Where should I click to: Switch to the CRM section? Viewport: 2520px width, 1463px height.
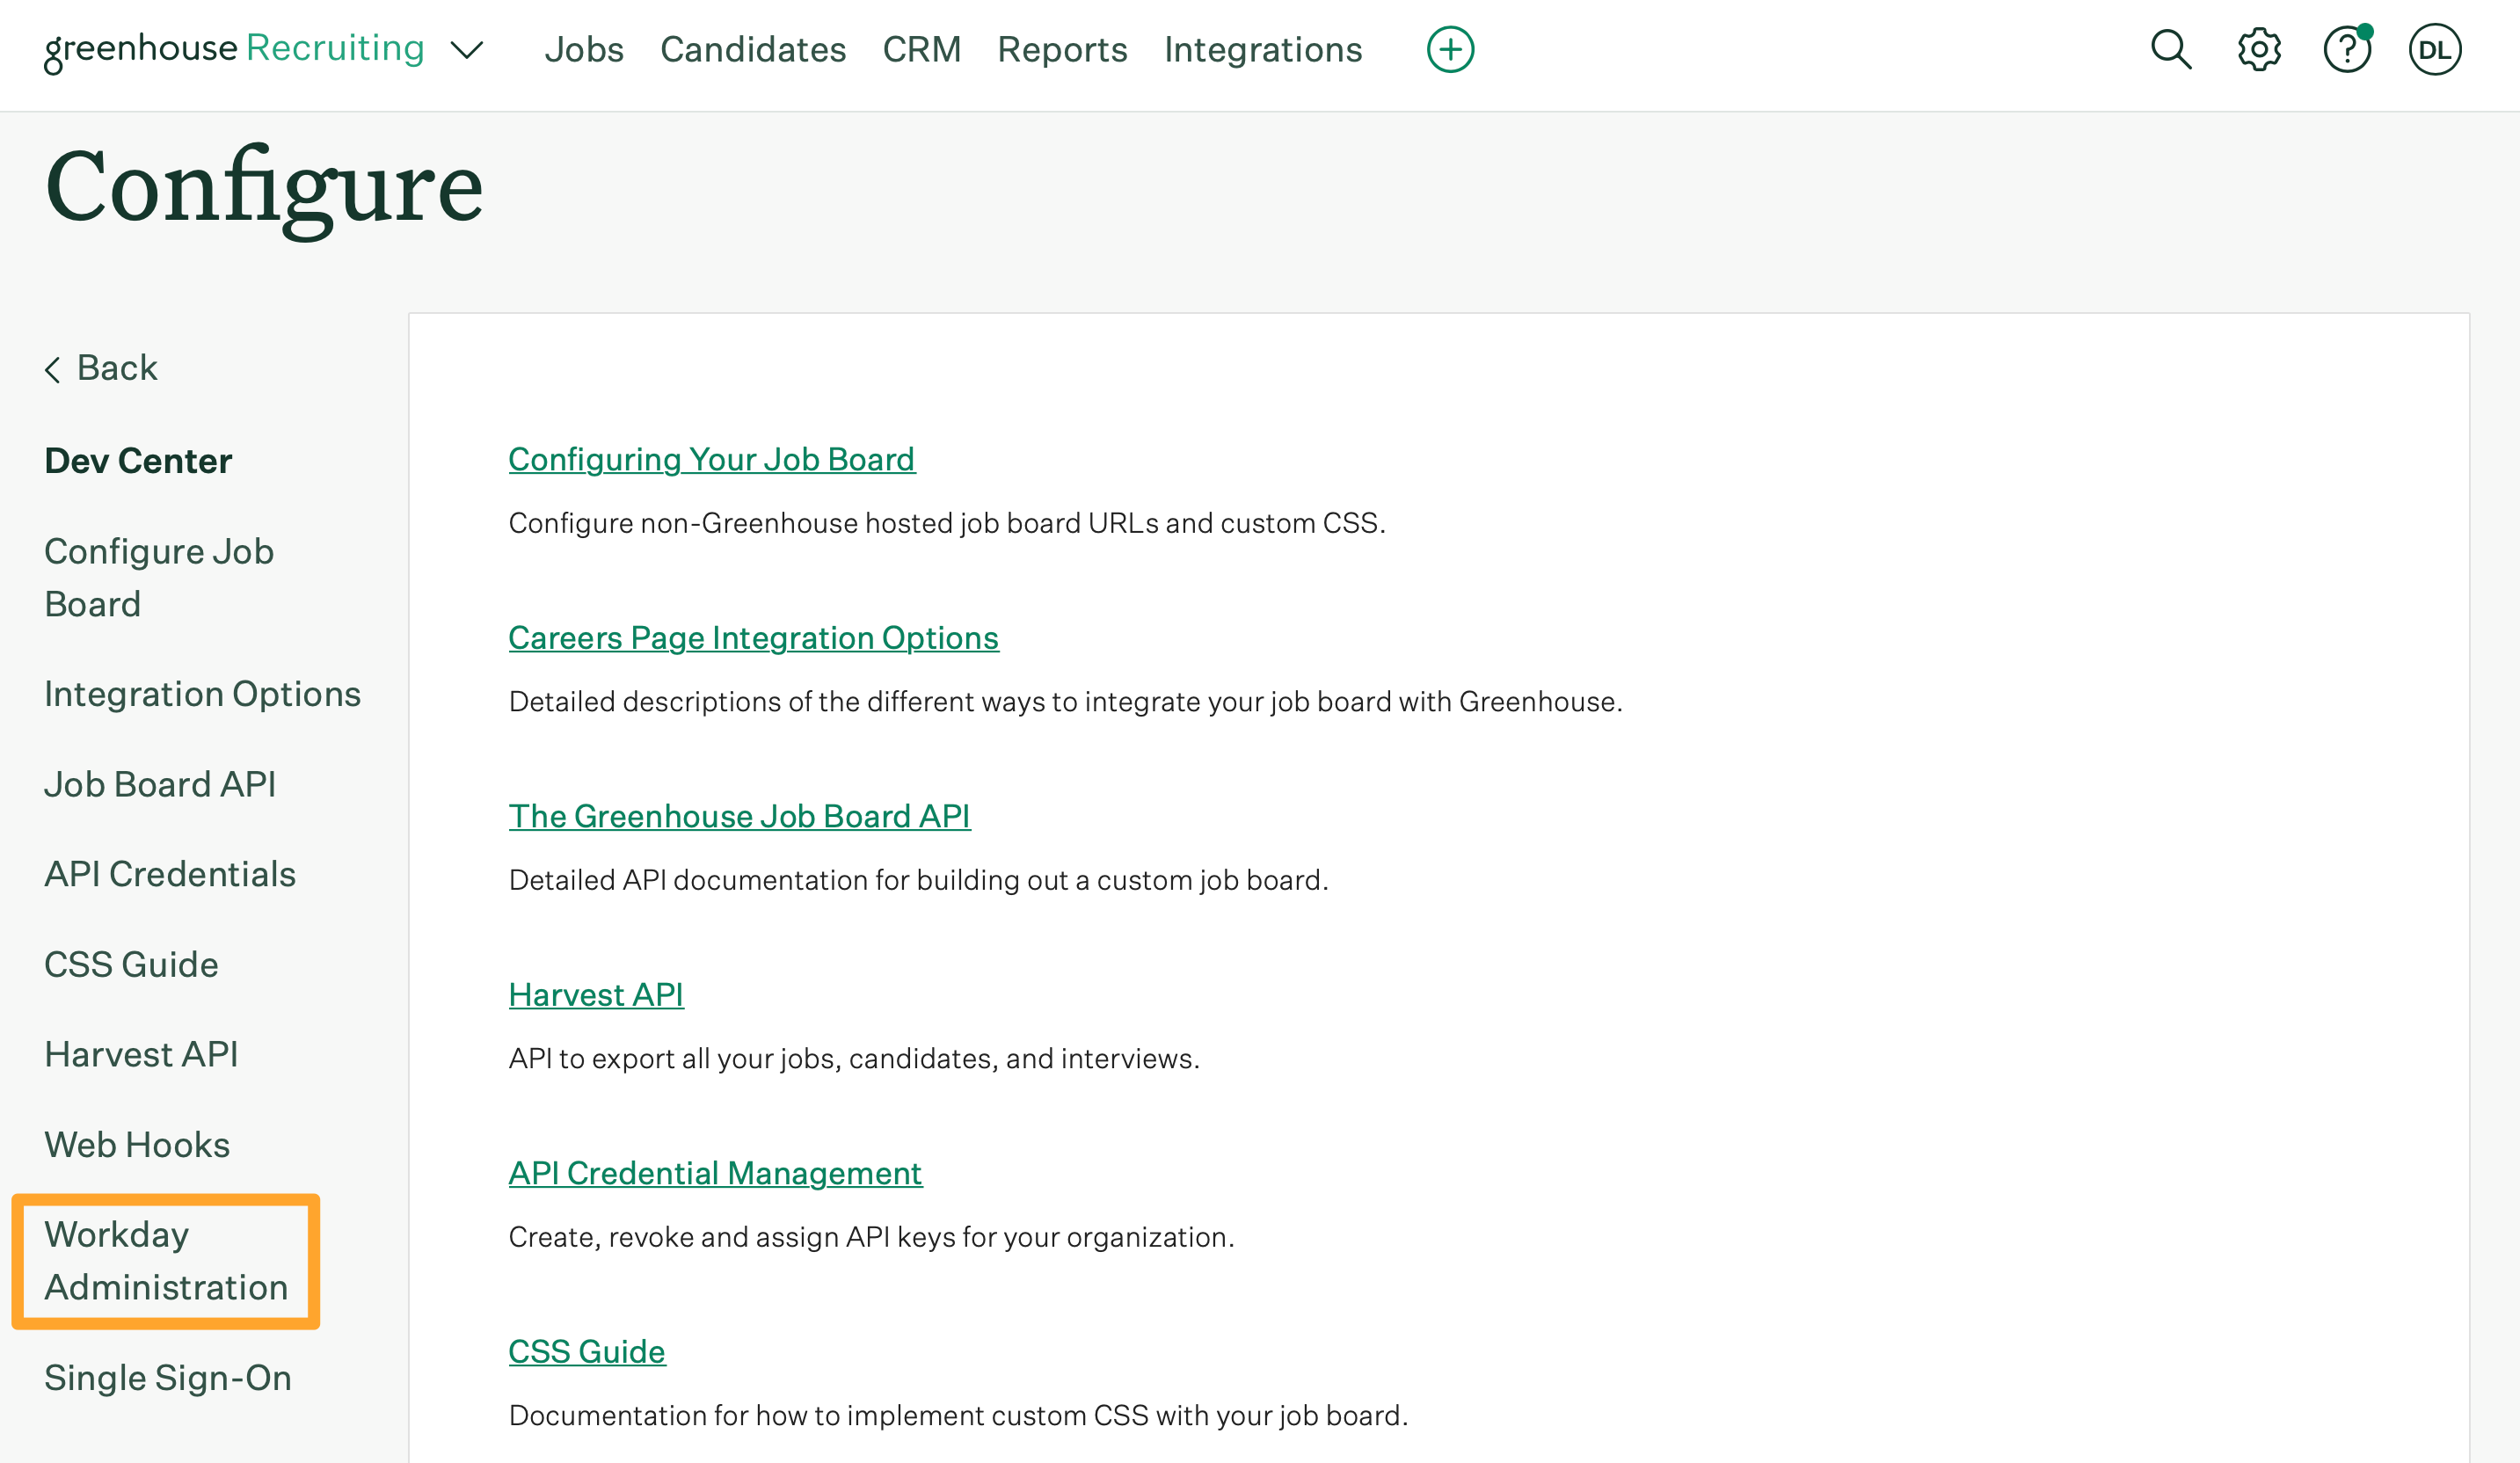point(922,49)
